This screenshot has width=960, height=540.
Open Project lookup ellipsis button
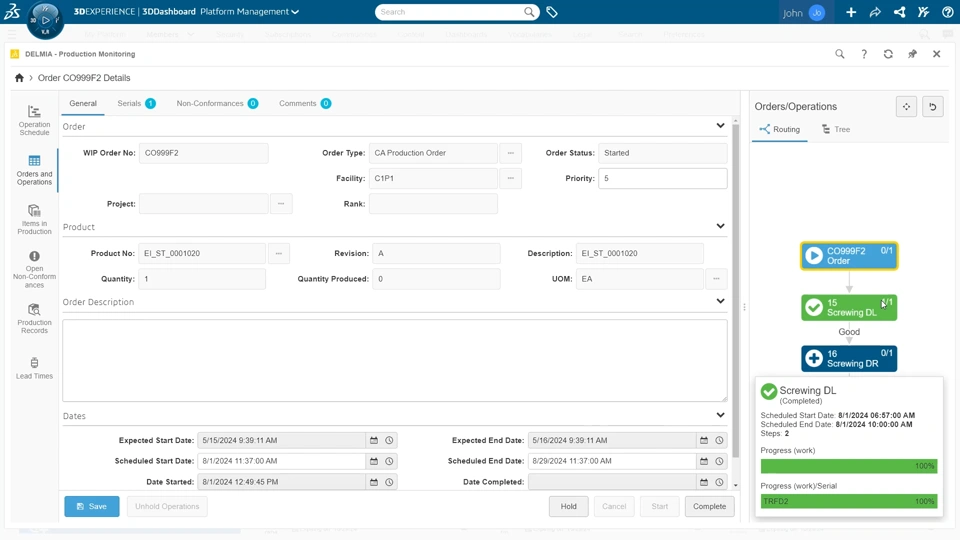pos(281,203)
